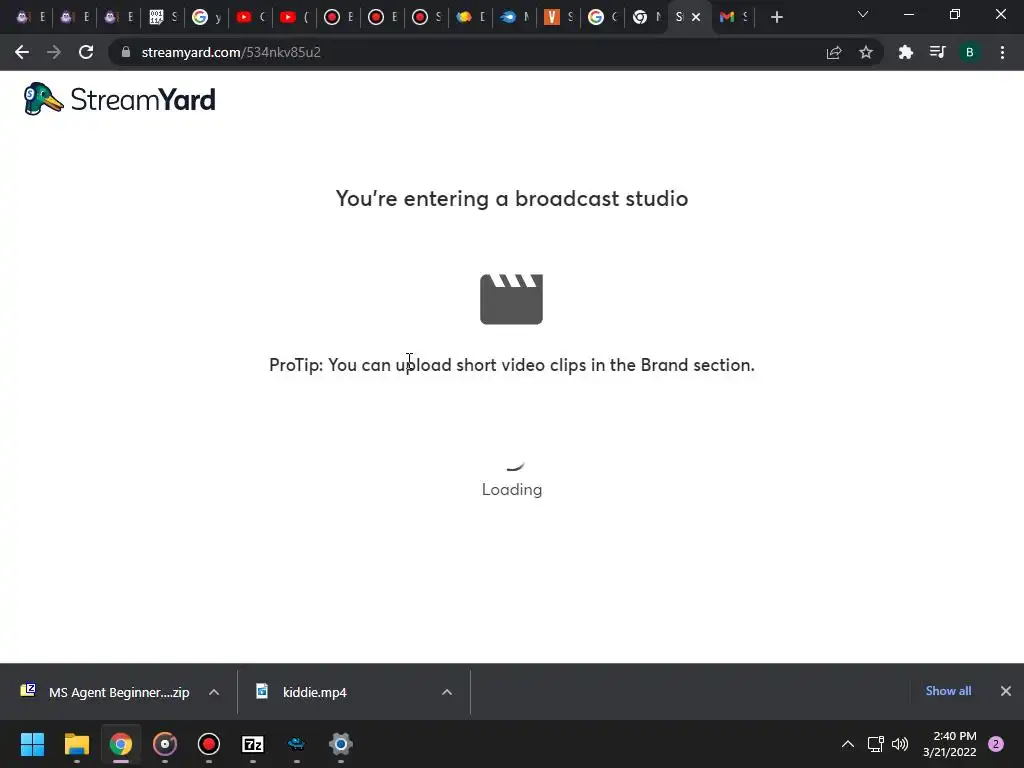Reload the StreamYard page

(x=86, y=52)
